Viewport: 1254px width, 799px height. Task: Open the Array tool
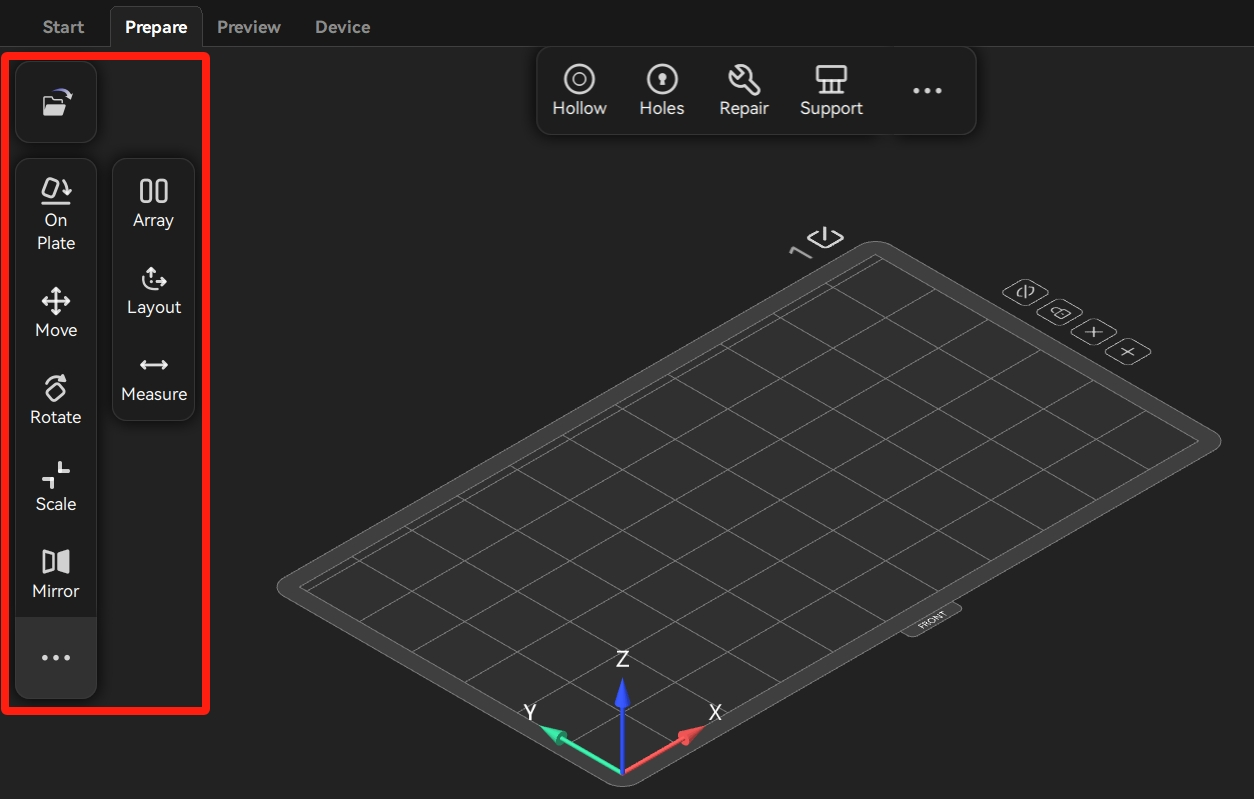click(x=153, y=203)
